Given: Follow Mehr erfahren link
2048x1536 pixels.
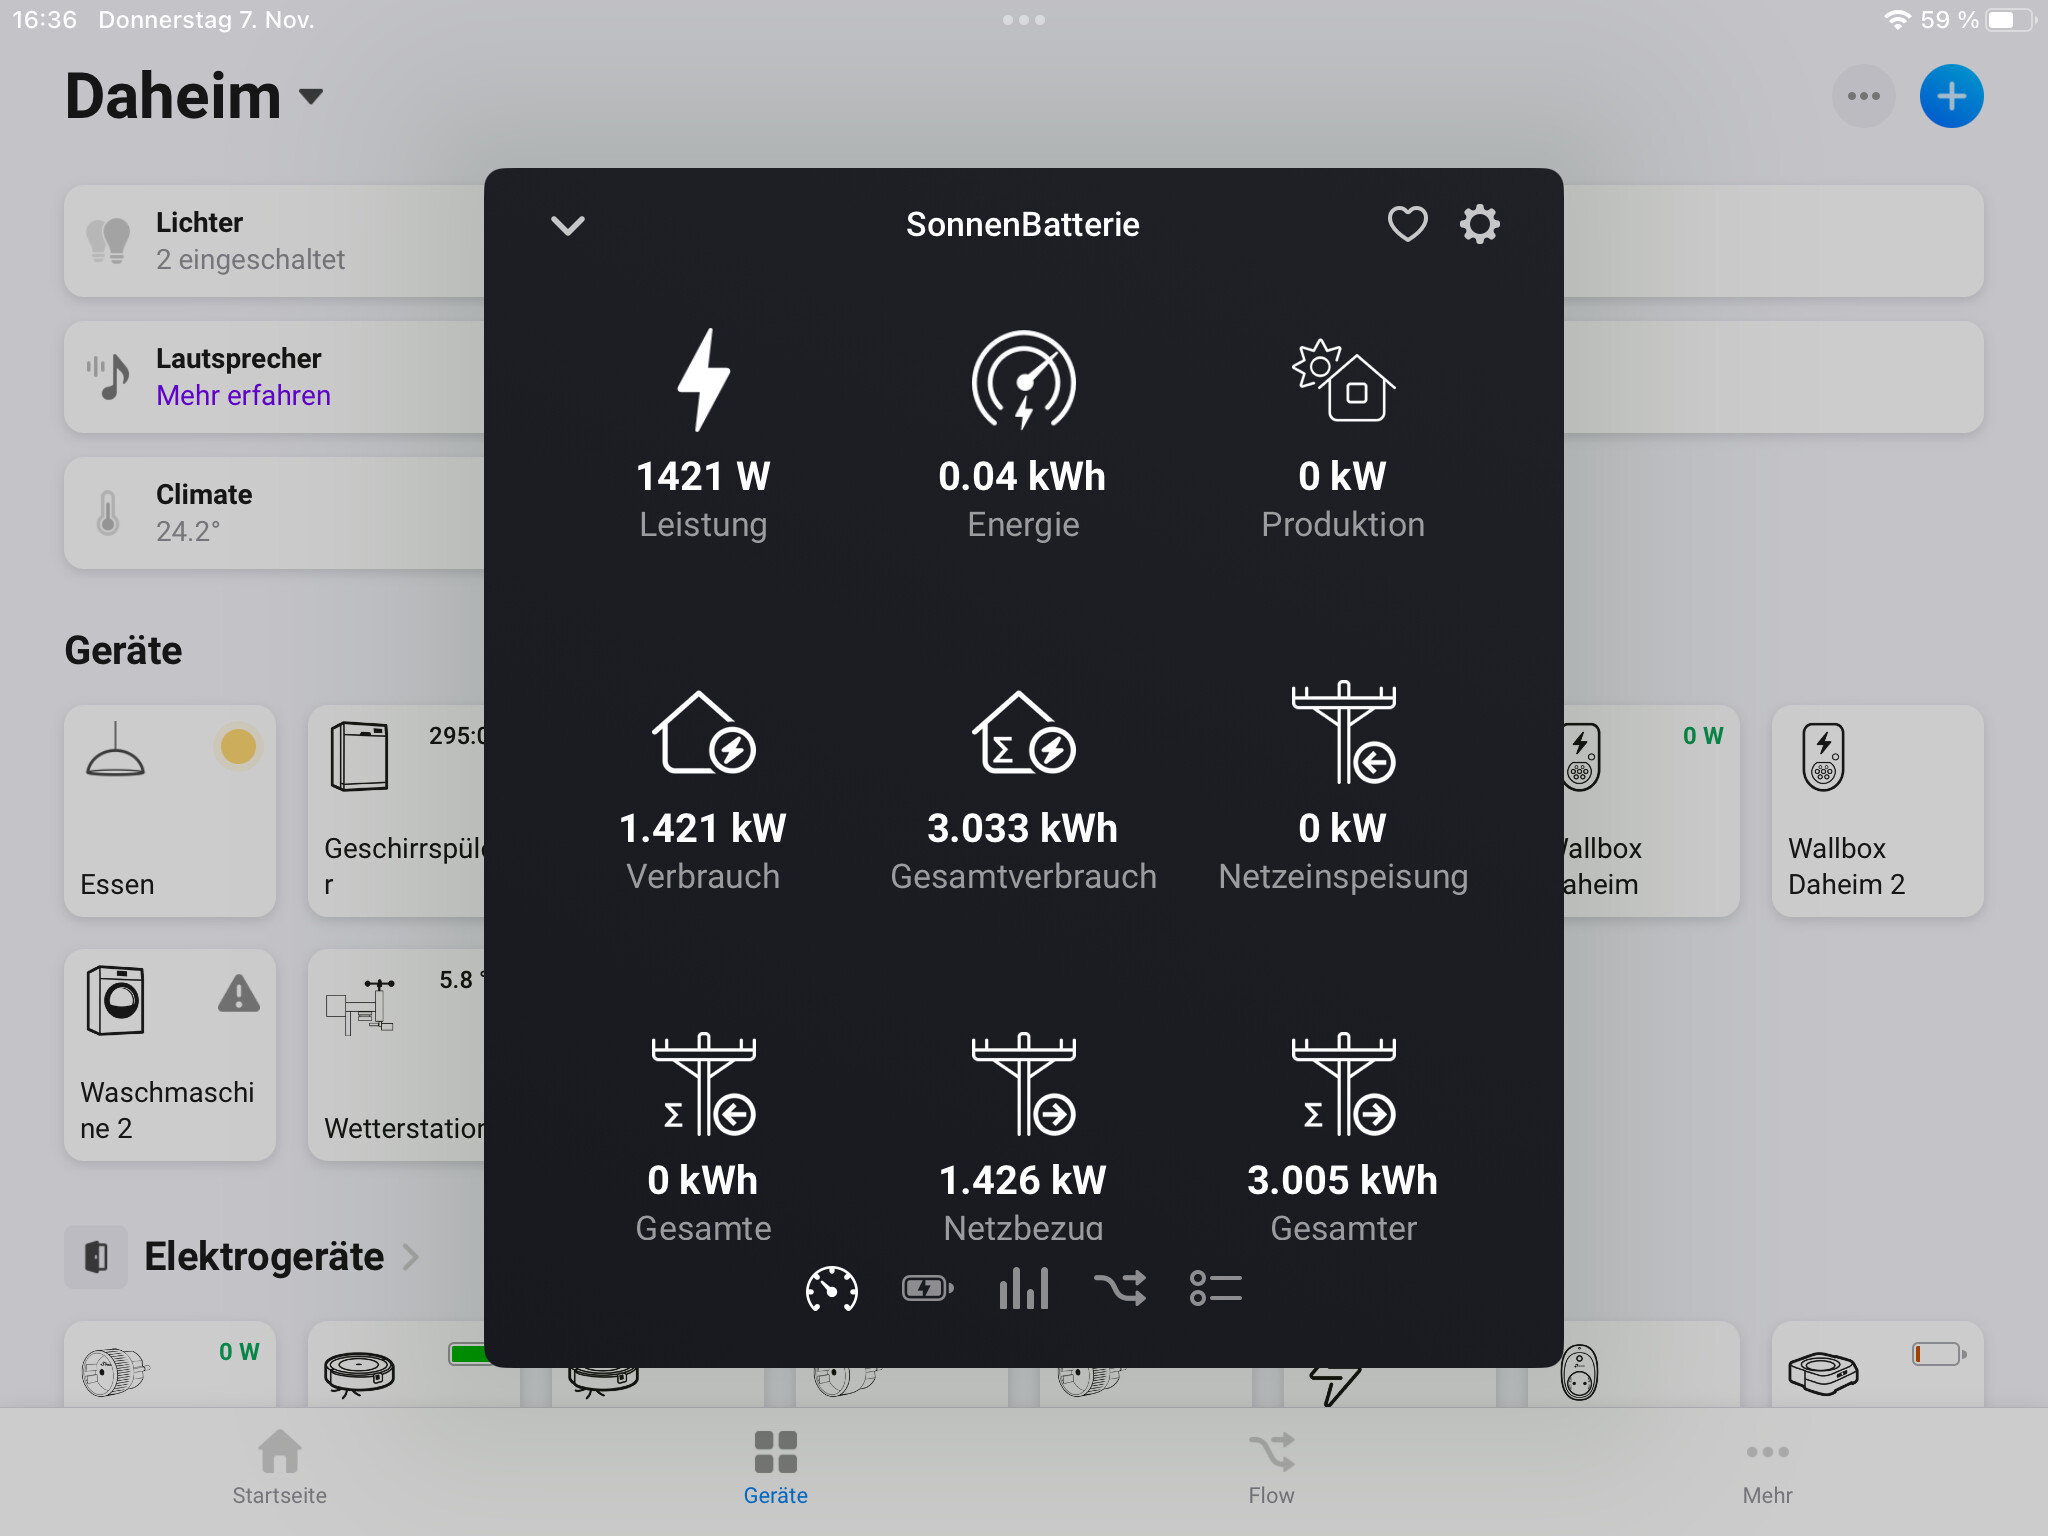Looking at the screenshot, I should click(x=243, y=396).
